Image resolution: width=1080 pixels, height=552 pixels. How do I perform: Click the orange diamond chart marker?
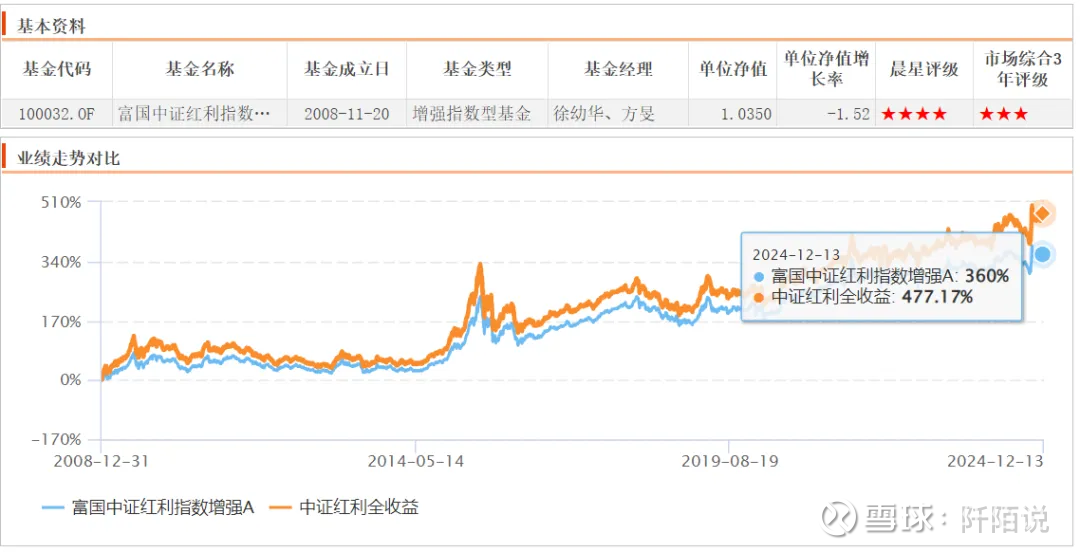pyautogui.click(x=1042, y=214)
